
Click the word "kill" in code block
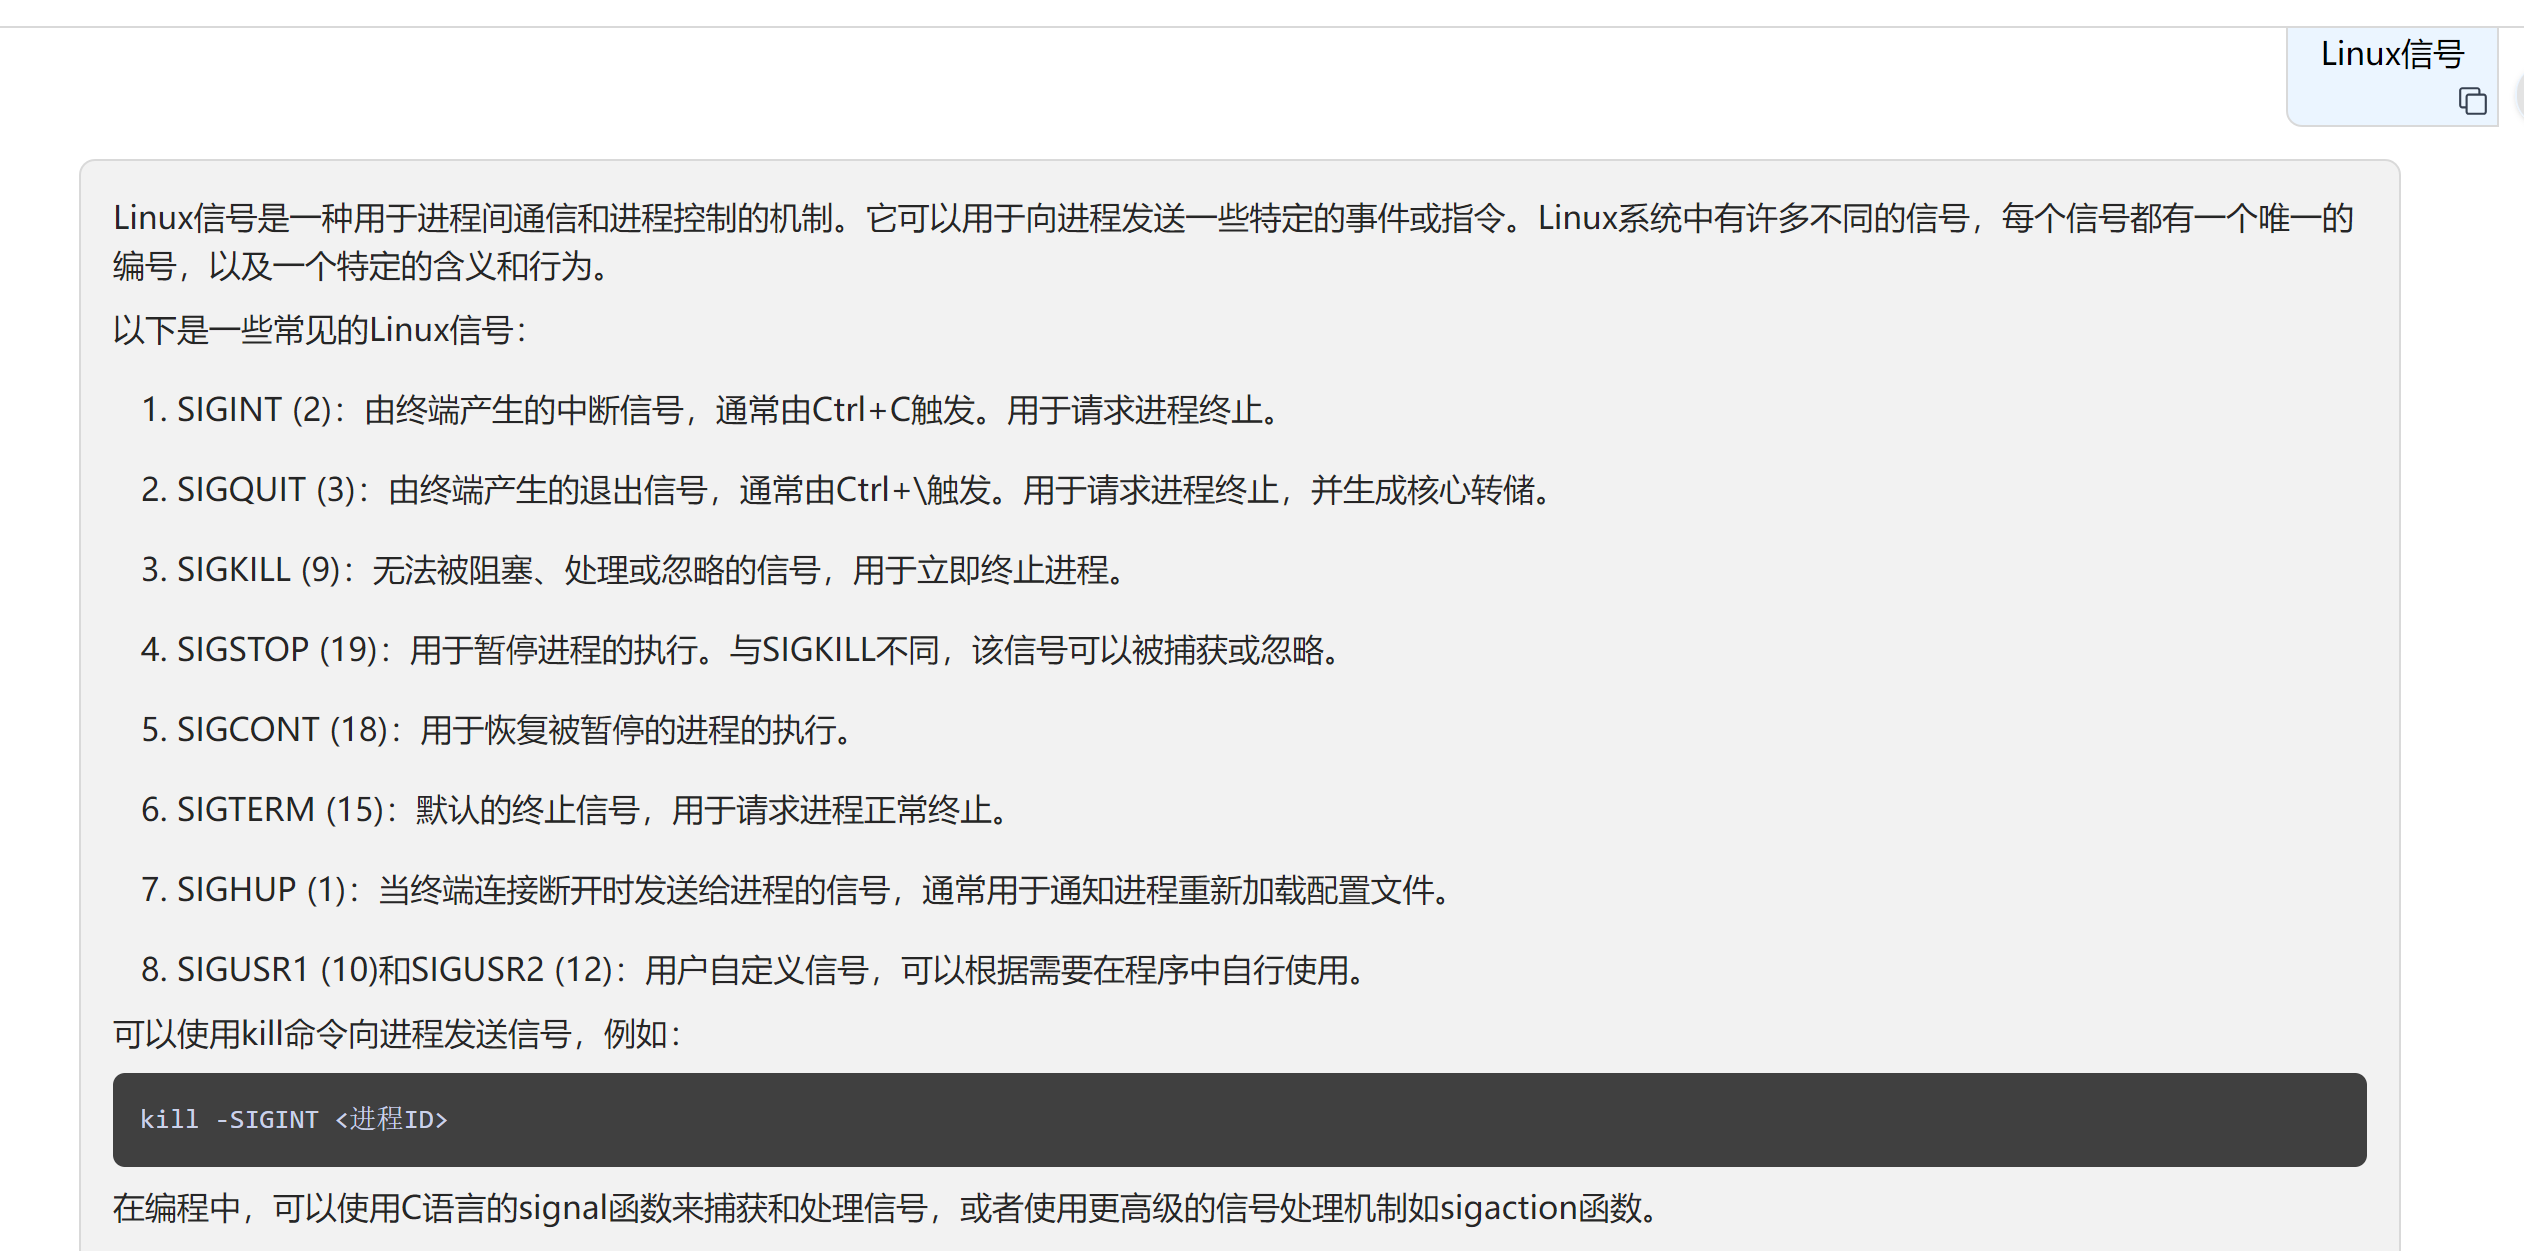[x=169, y=1119]
